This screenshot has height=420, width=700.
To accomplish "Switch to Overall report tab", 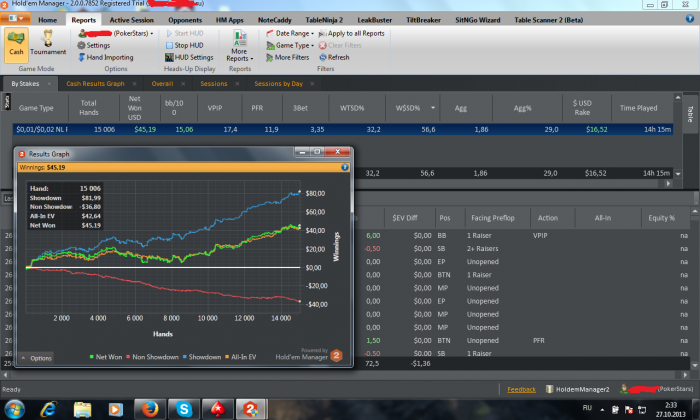I will point(162,83).
